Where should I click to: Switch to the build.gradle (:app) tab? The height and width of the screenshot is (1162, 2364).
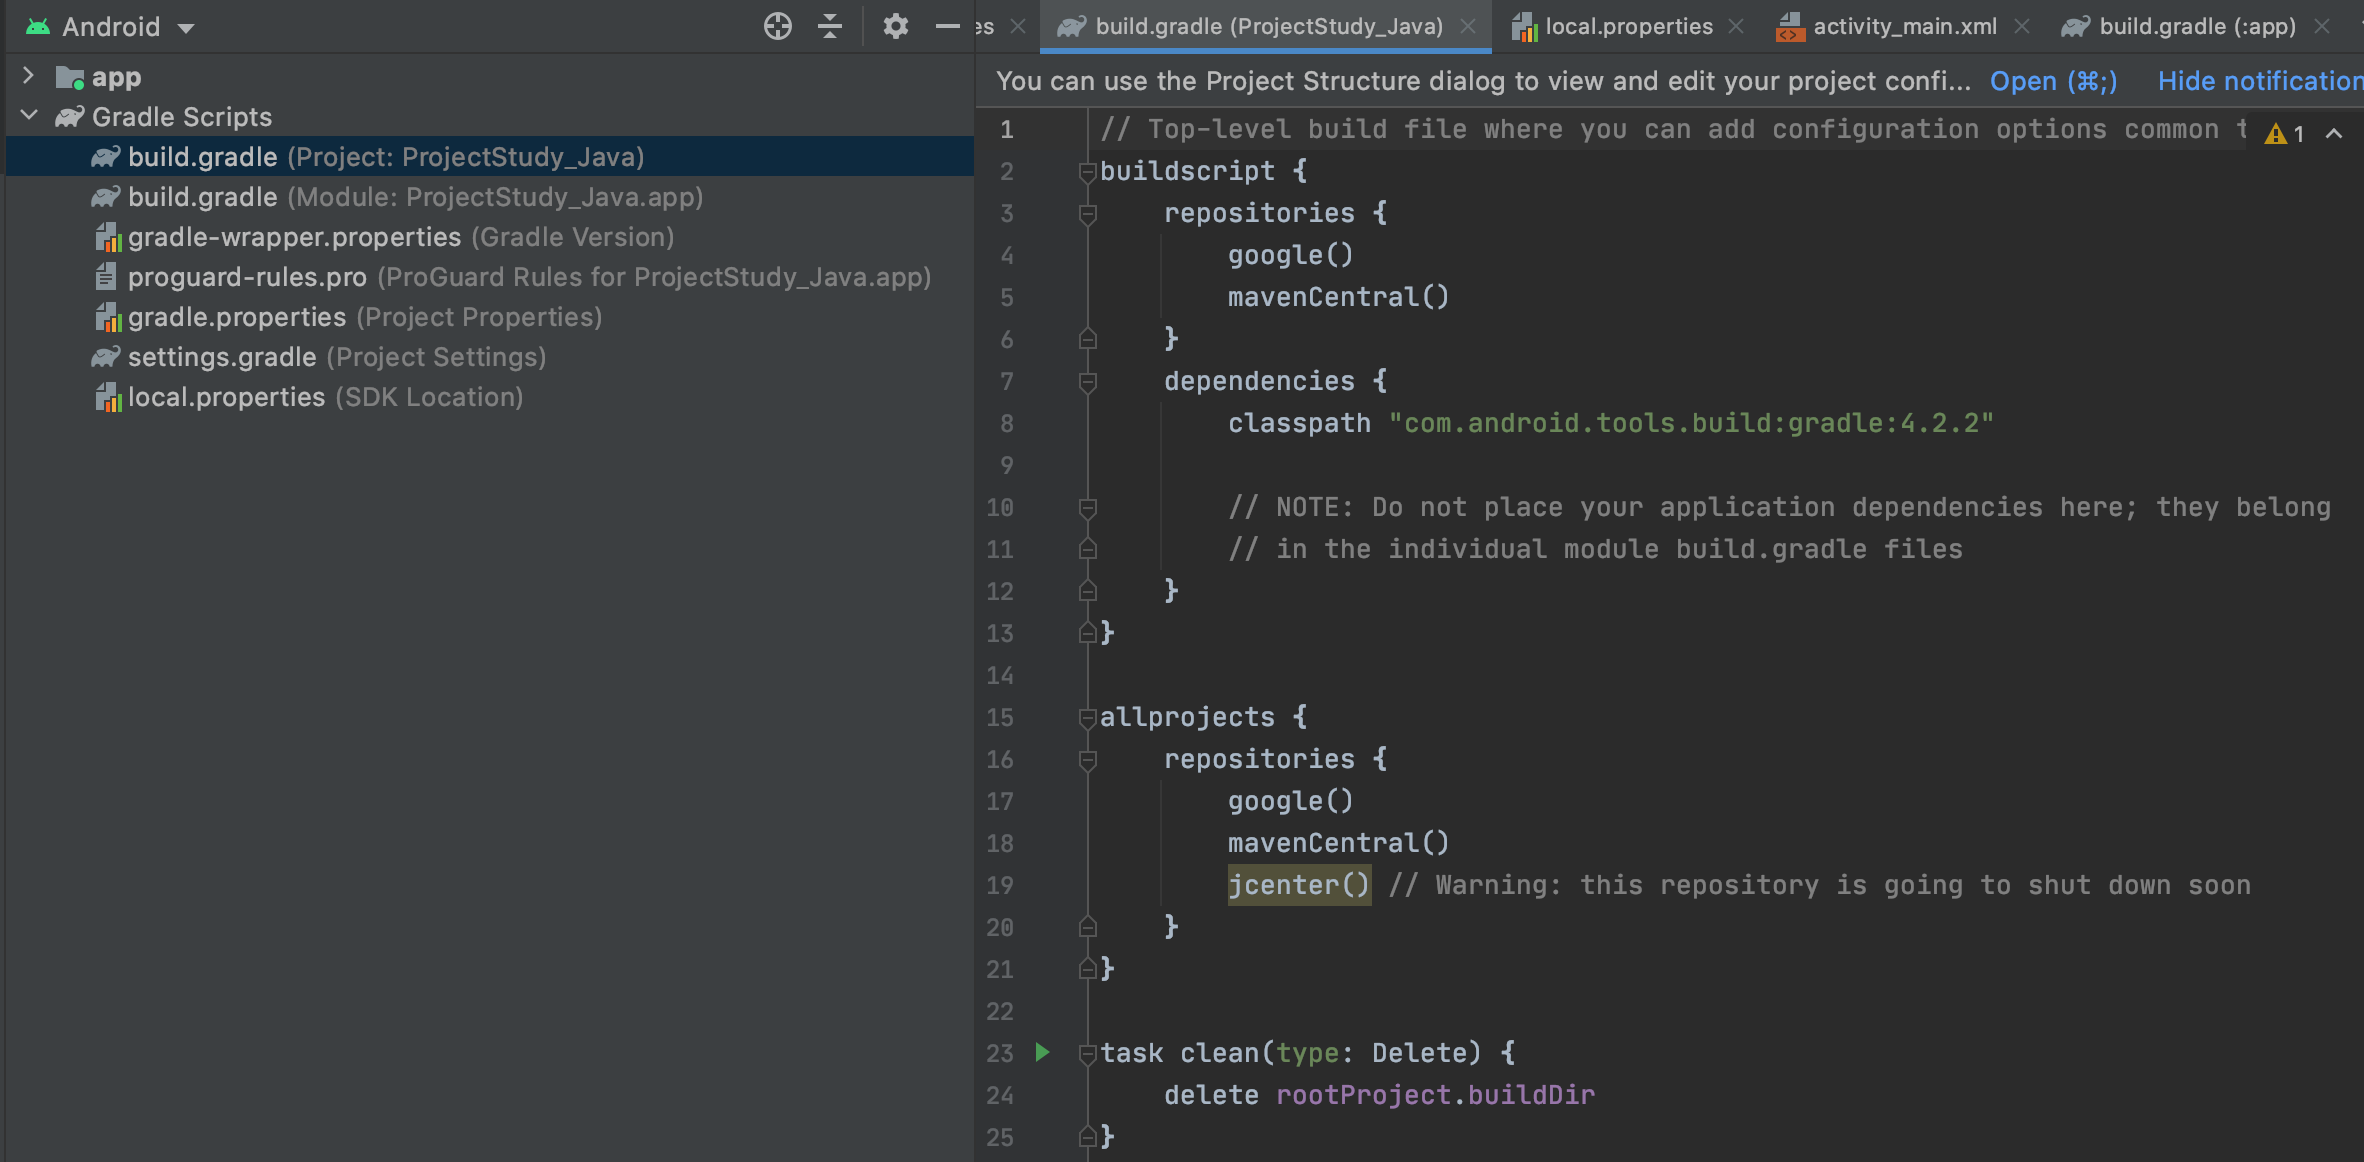pyautogui.click(x=2196, y=27)
